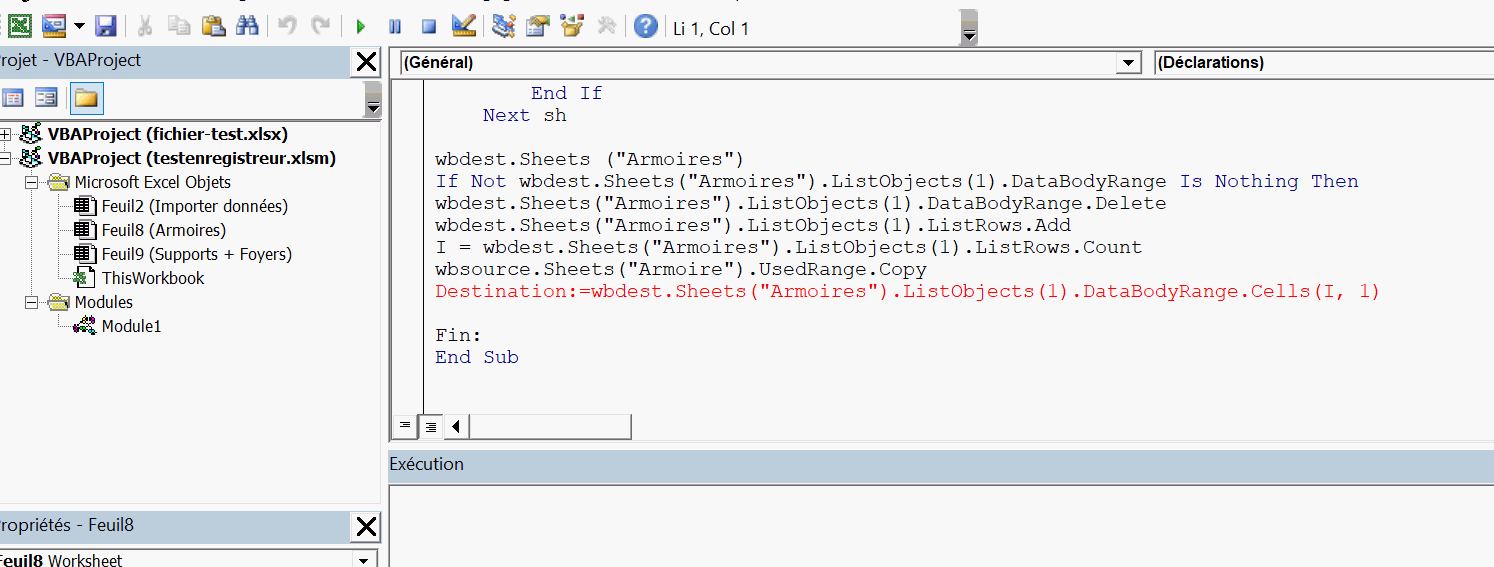Viewport: 1494px width, 567px height.
Task: Open Visual Basic Help question mark icon
Action: point(647,26)
